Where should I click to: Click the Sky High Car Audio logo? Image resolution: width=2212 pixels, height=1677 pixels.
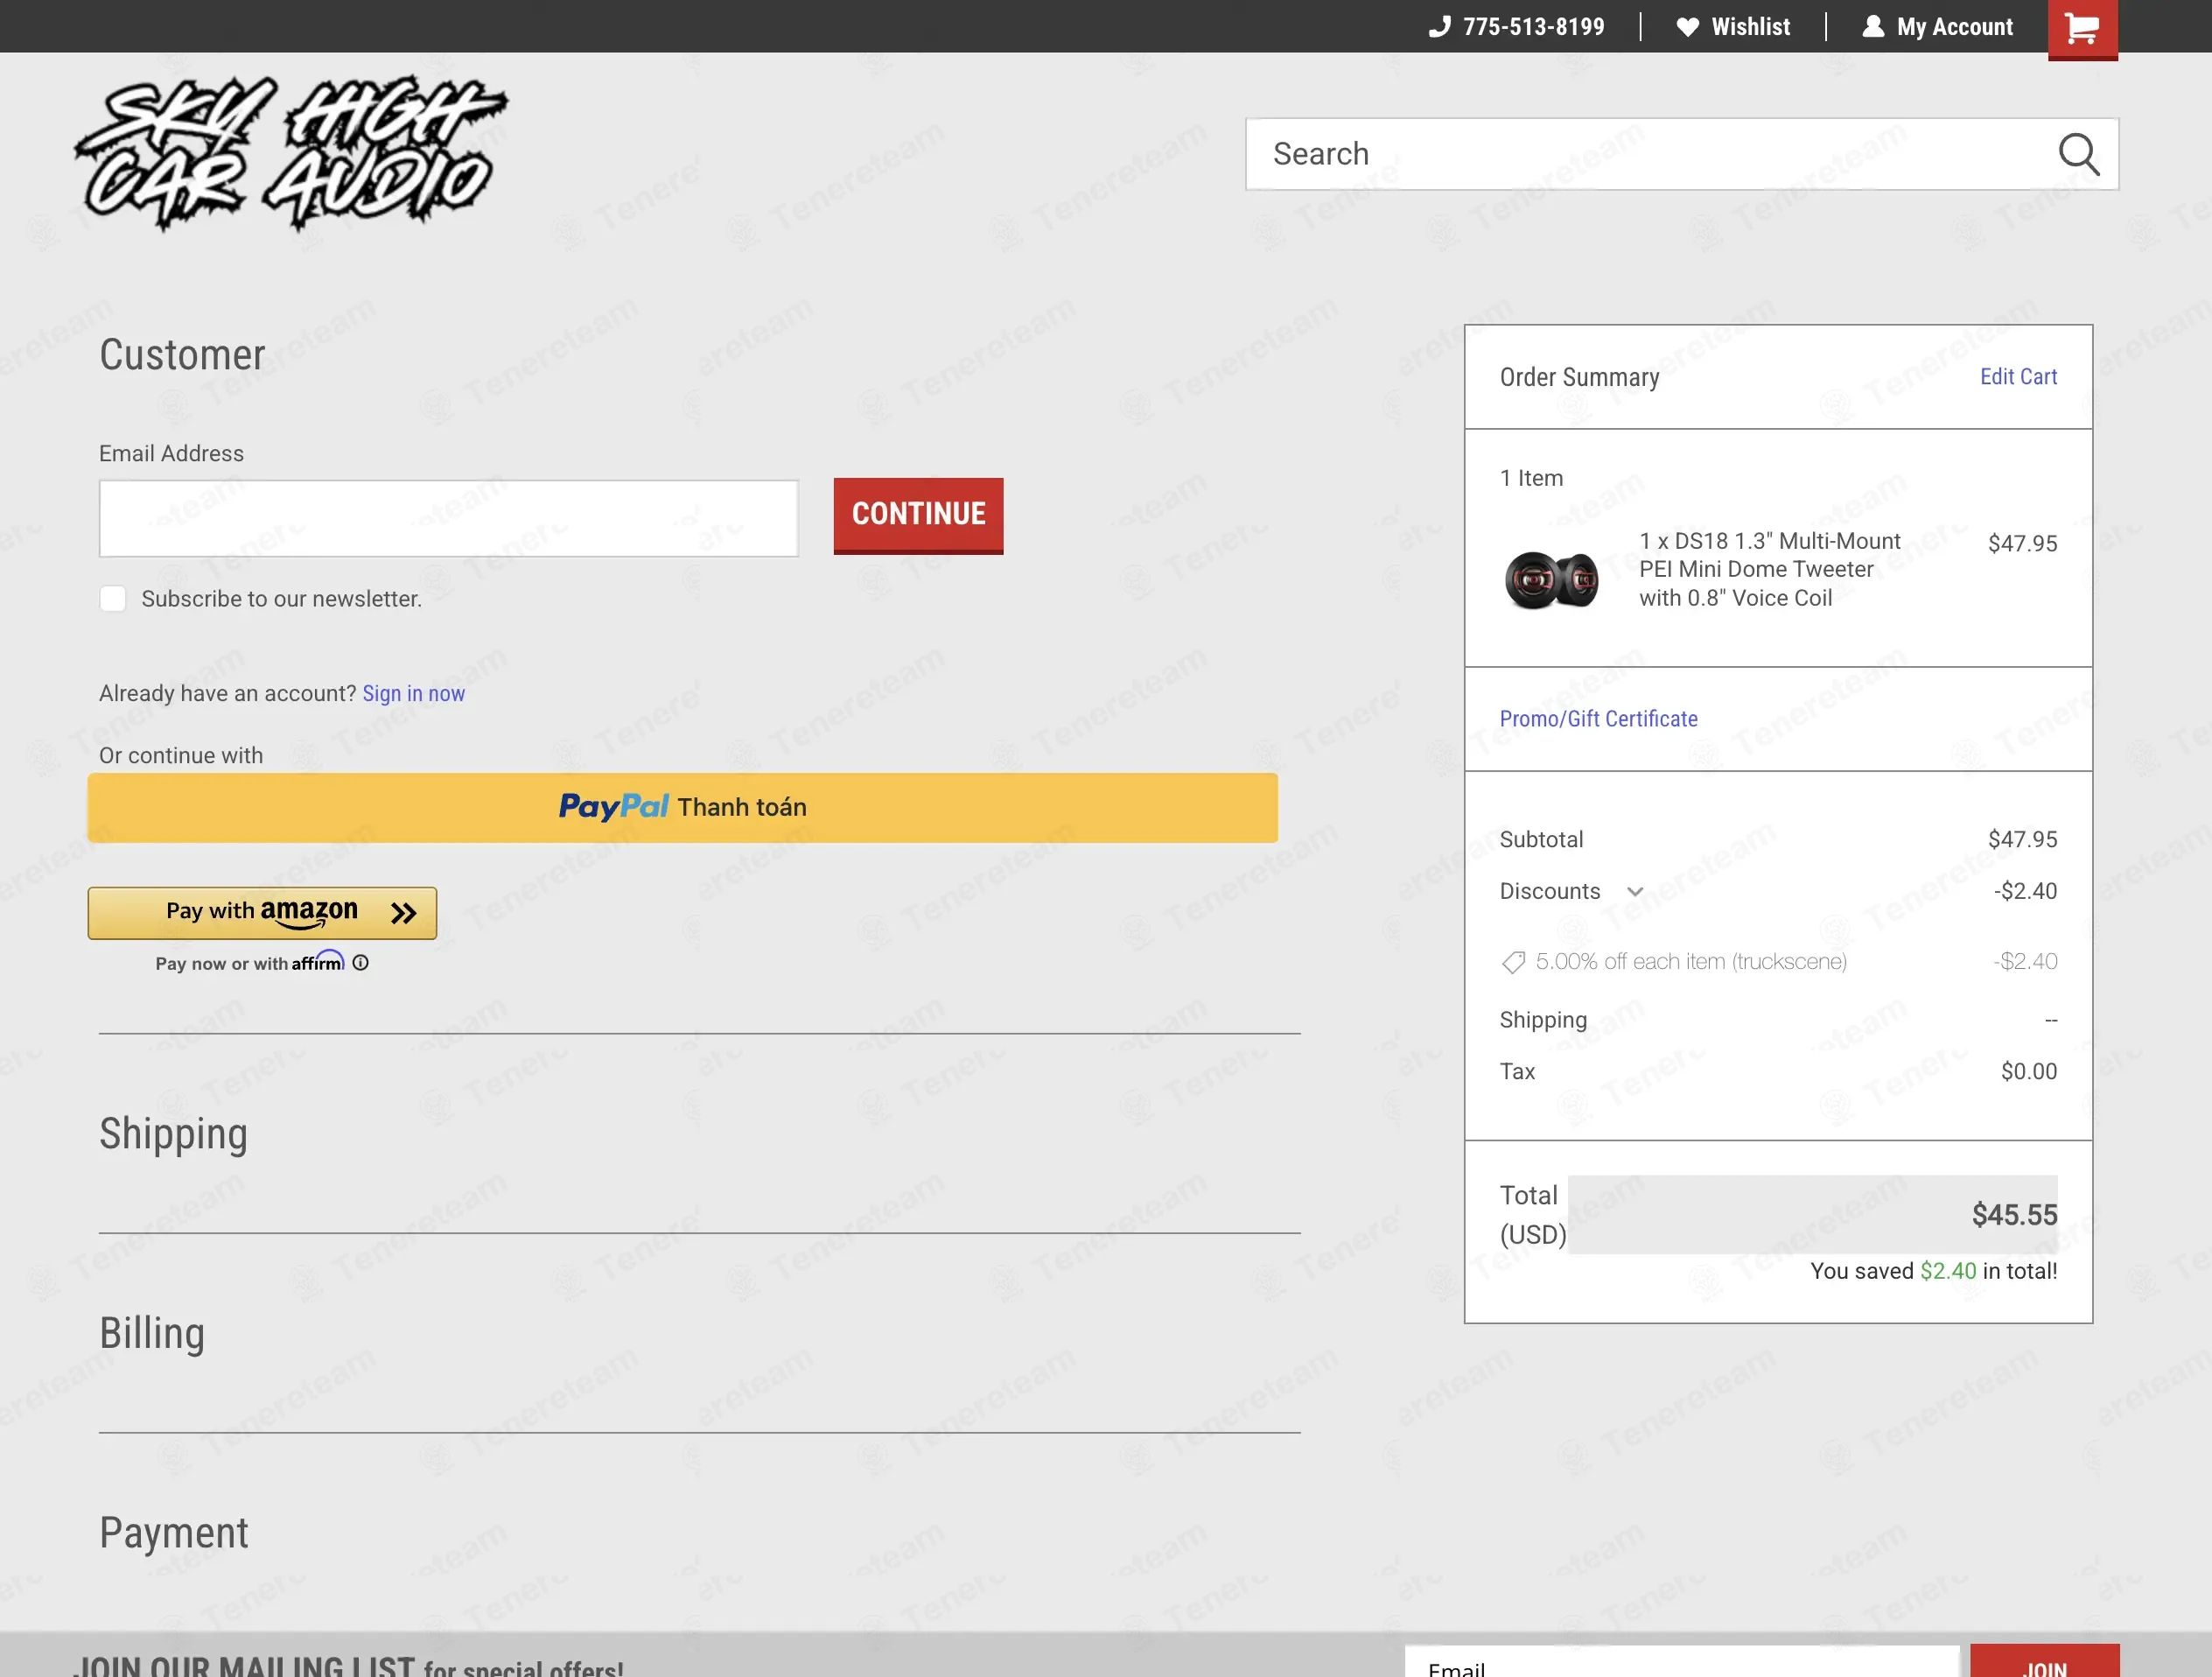[291, 152]
